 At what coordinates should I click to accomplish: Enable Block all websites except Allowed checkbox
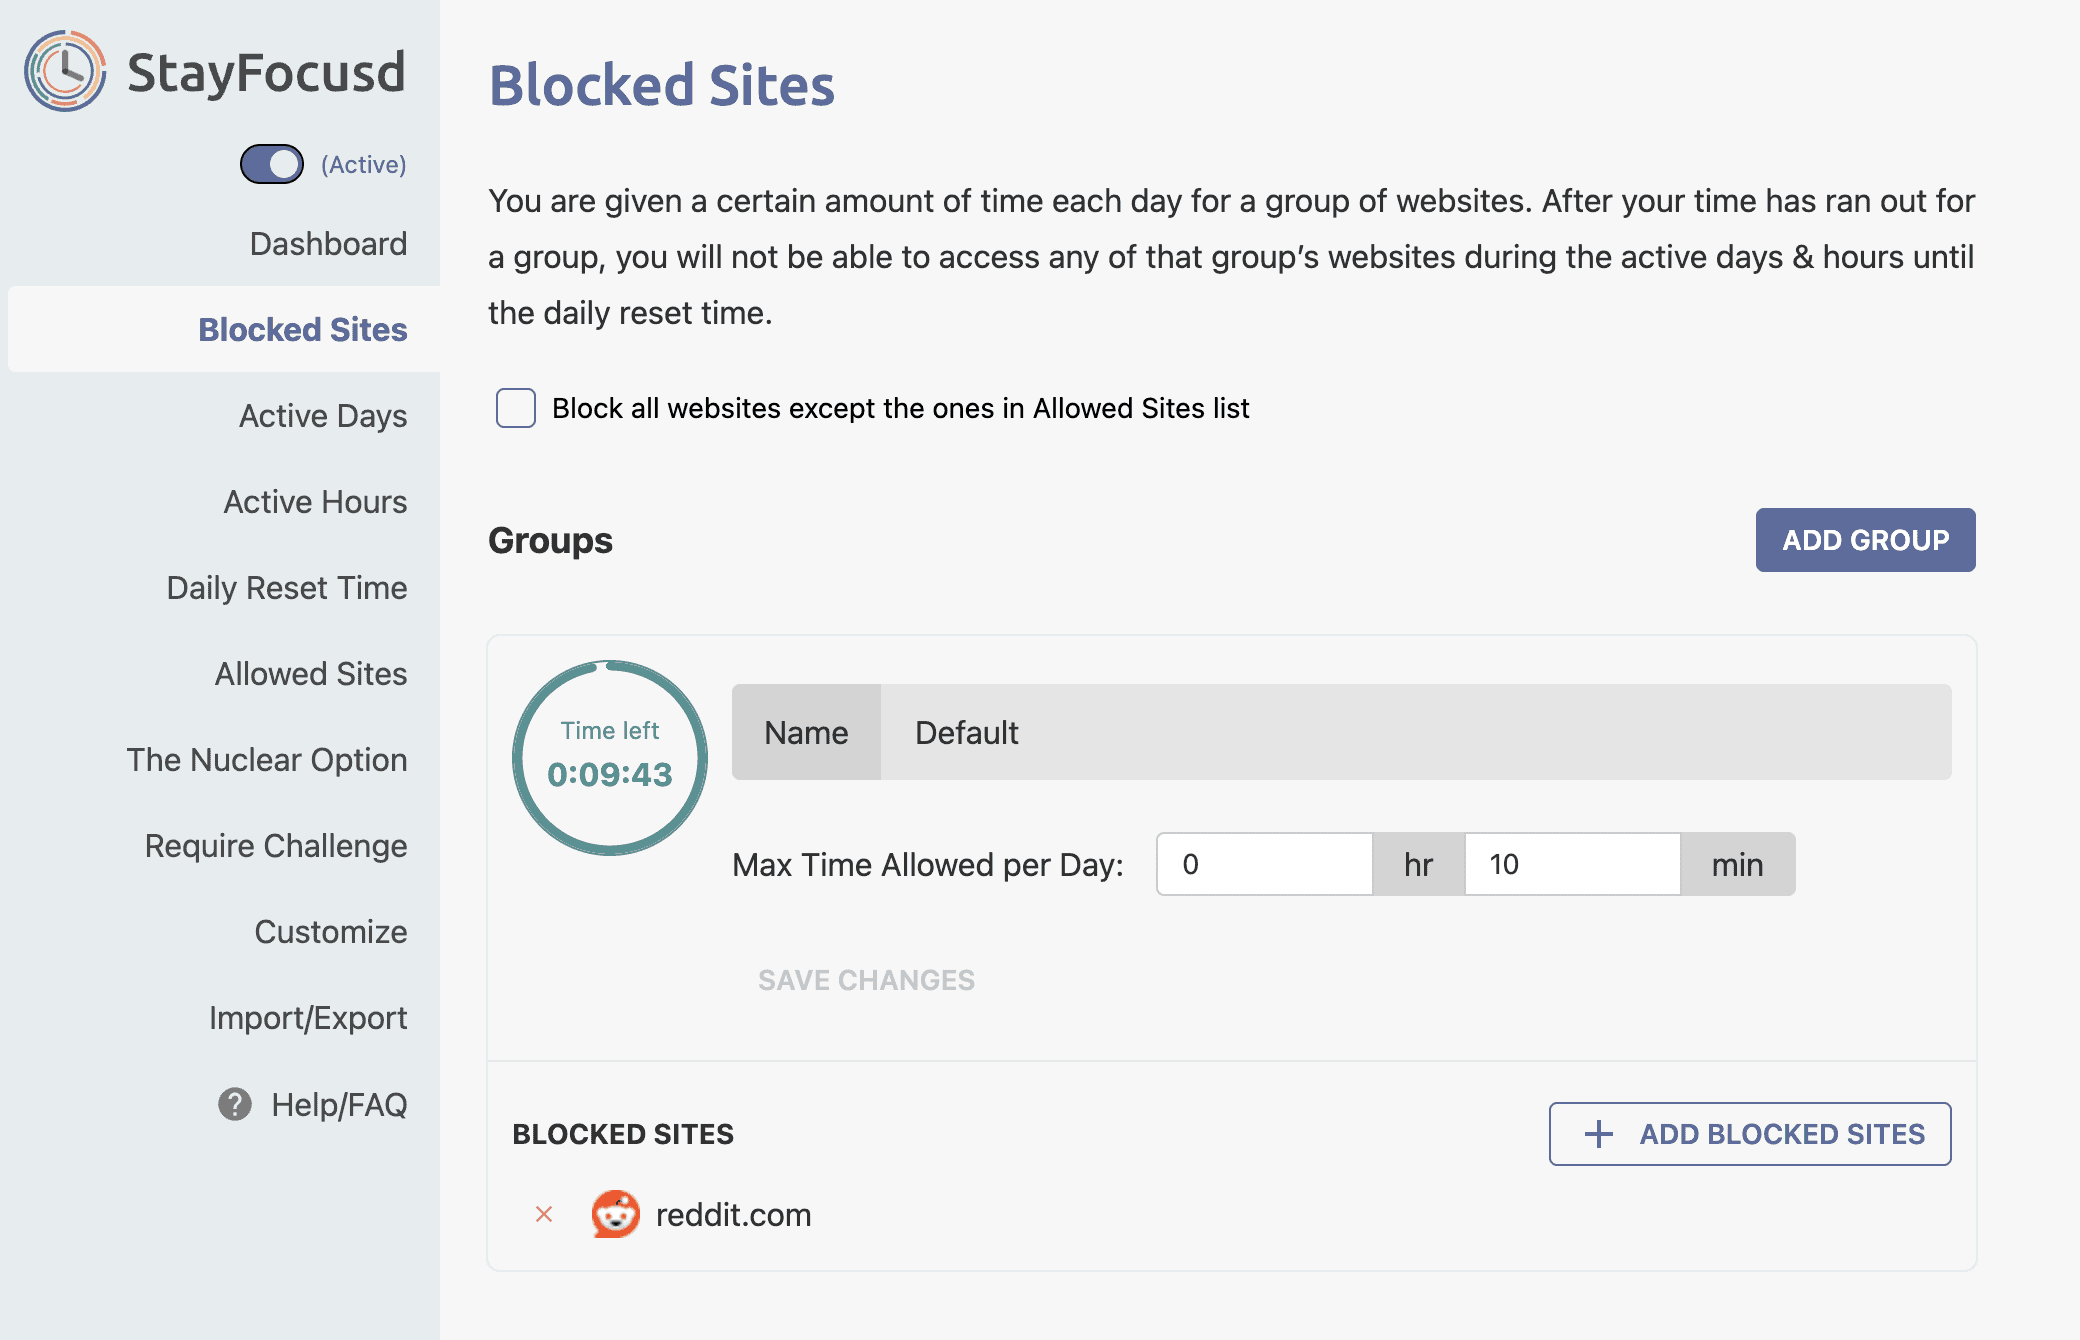516,408
